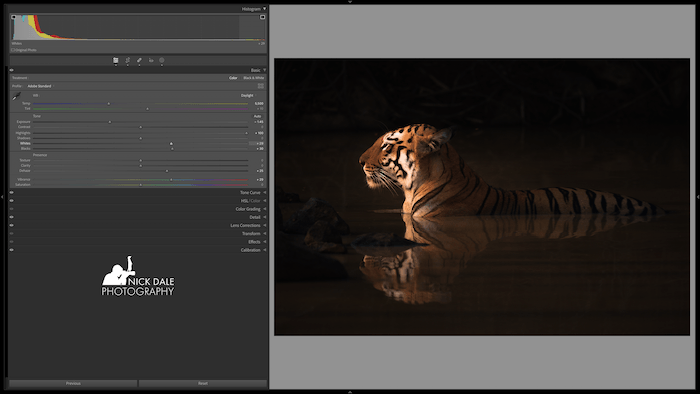700x394 pixels.
Task: Expand the Lens Corrections panel
Action: 264,225
